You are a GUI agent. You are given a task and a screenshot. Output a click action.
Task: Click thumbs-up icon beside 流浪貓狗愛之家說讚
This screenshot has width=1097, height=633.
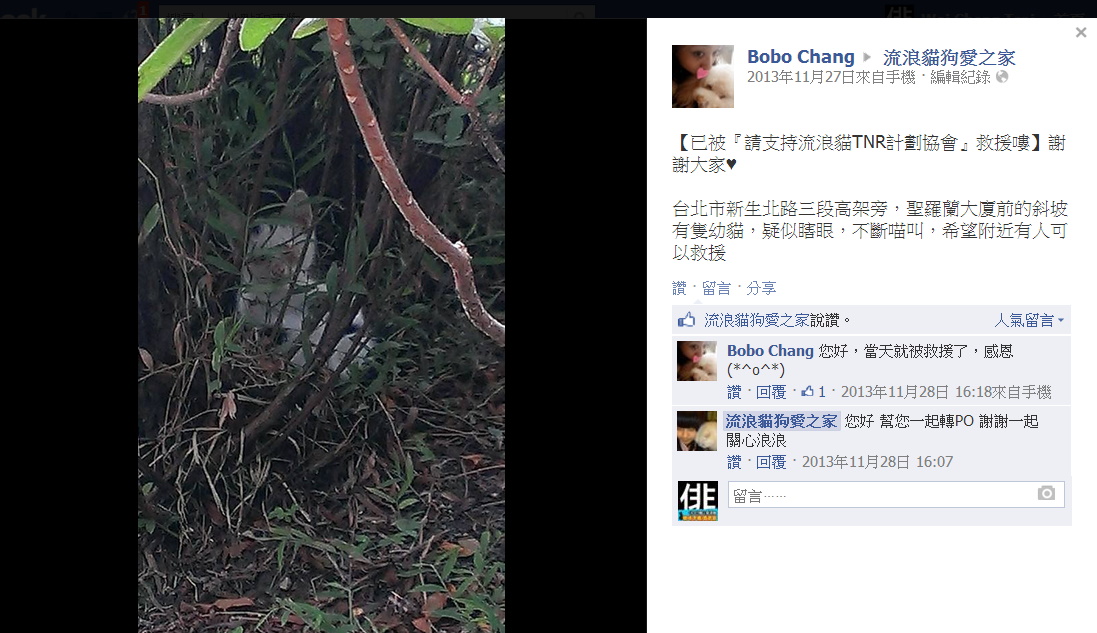pos(686,320)
